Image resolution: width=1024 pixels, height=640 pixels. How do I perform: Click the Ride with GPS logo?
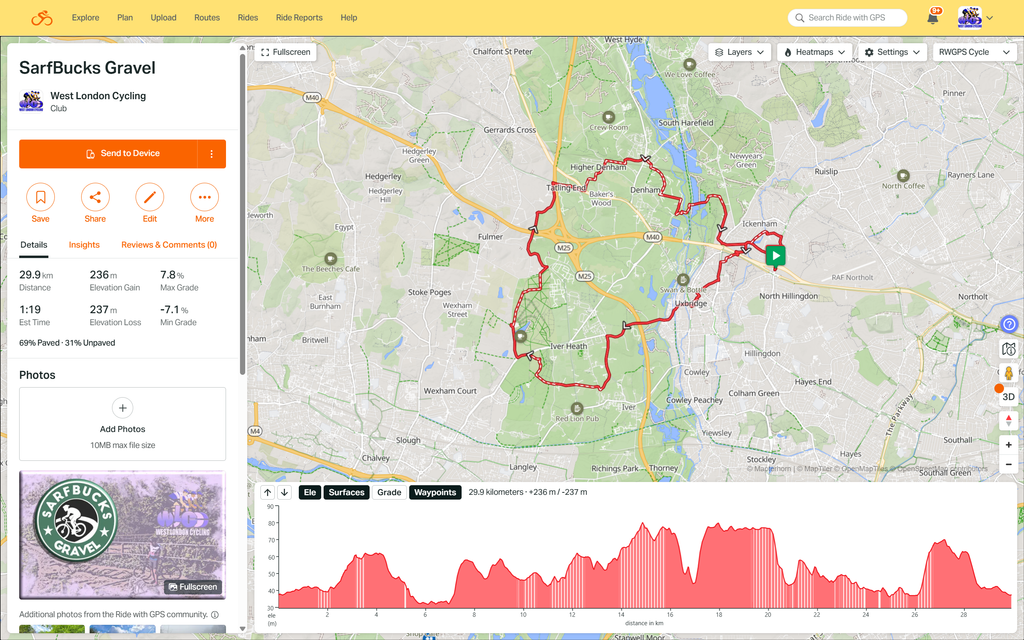click(x=42, y=18)
